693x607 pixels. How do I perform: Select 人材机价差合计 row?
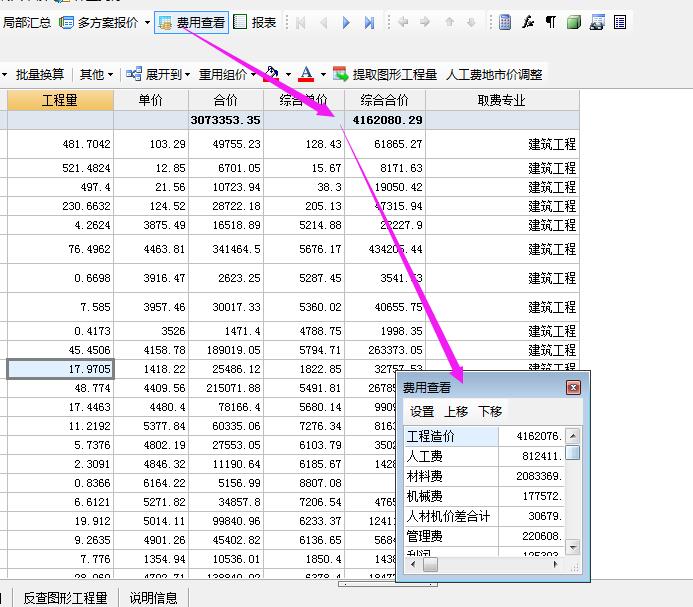pos(484,516)
